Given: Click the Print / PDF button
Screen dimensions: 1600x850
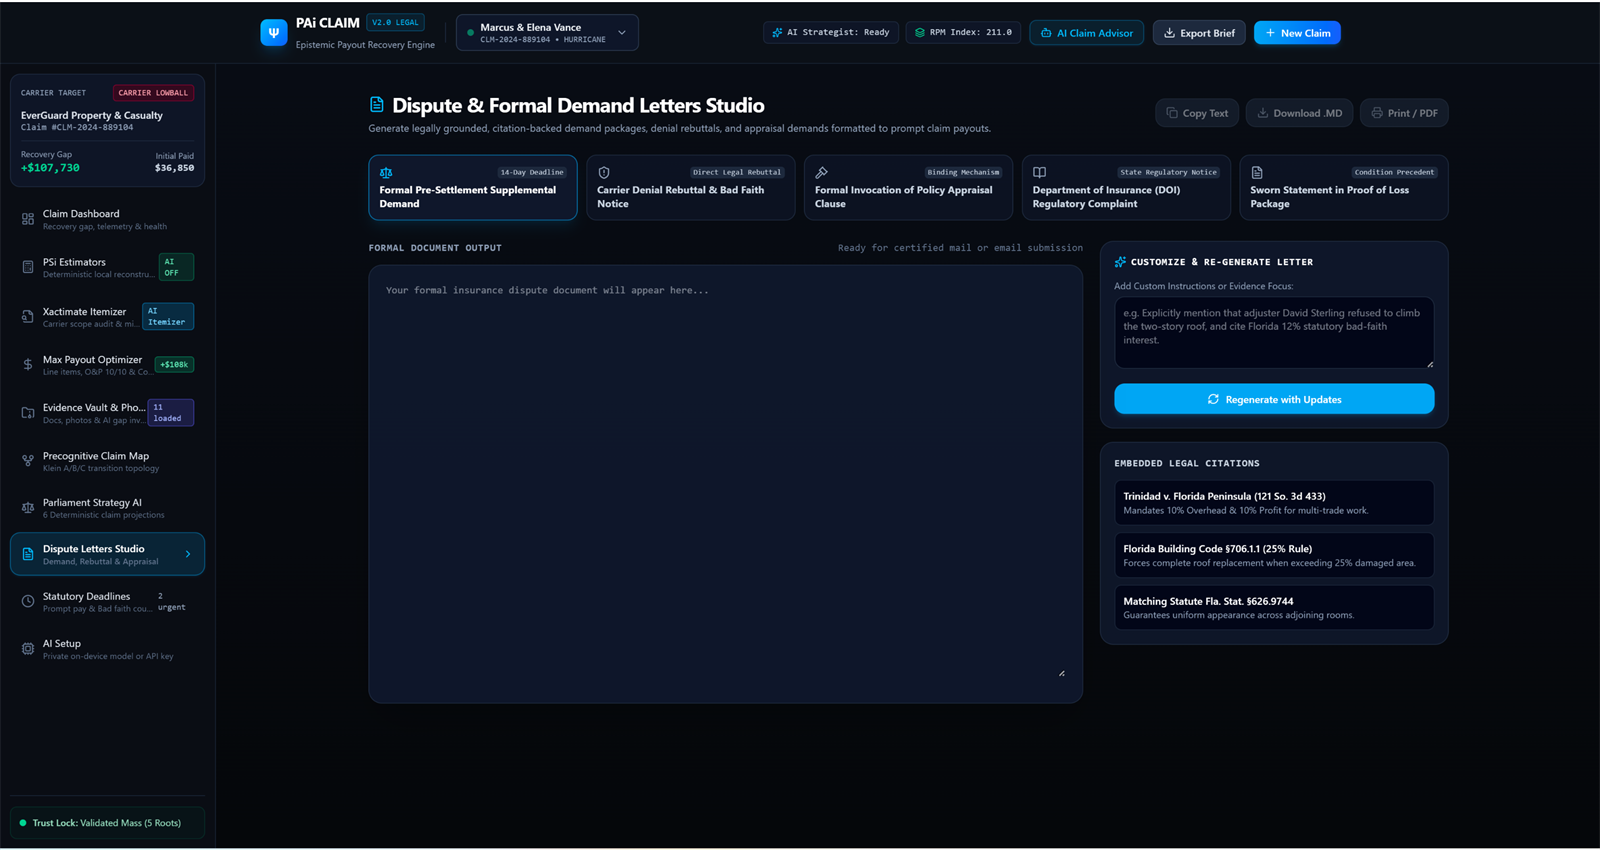Looking at the screenshot, I should 1404,113.
